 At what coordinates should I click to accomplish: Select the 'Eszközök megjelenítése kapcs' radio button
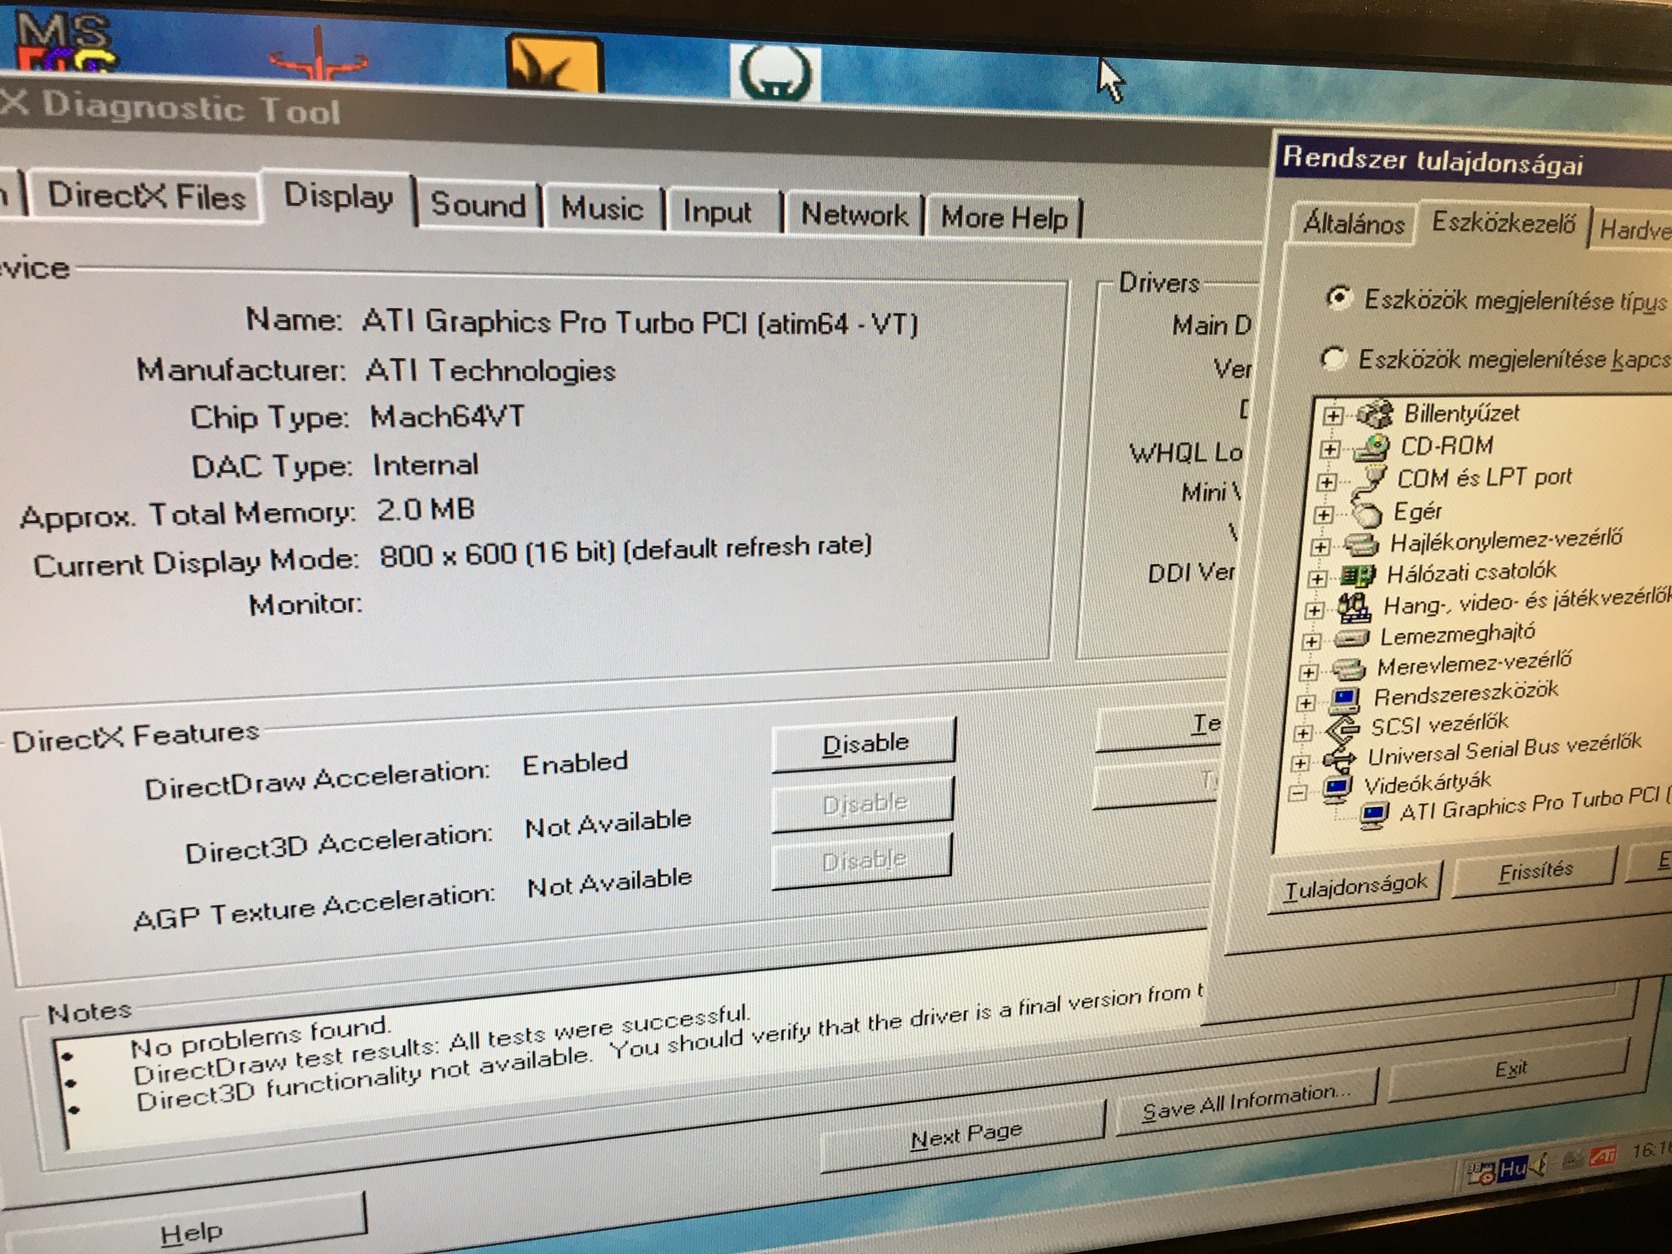pyautogui.click(x=1333, y=358)
